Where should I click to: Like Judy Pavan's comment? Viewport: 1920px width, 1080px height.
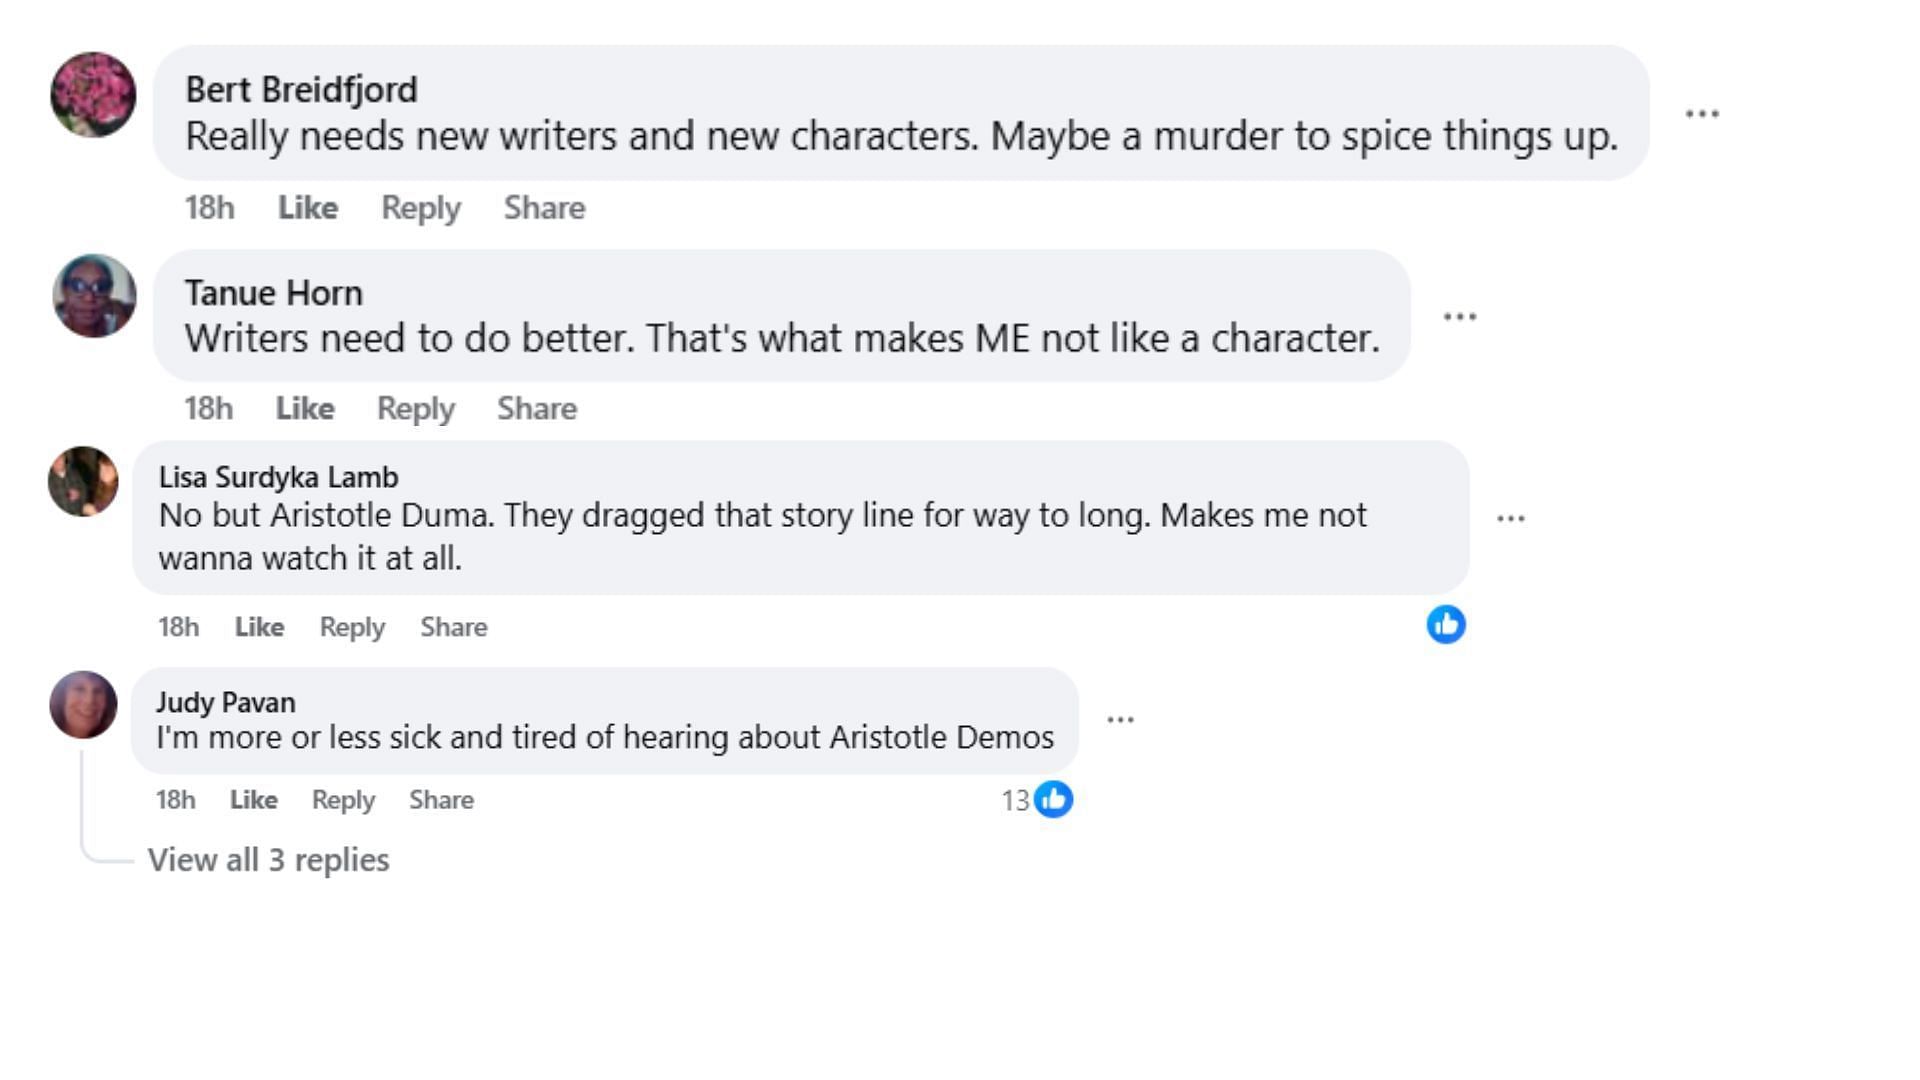tap(253, 800)
